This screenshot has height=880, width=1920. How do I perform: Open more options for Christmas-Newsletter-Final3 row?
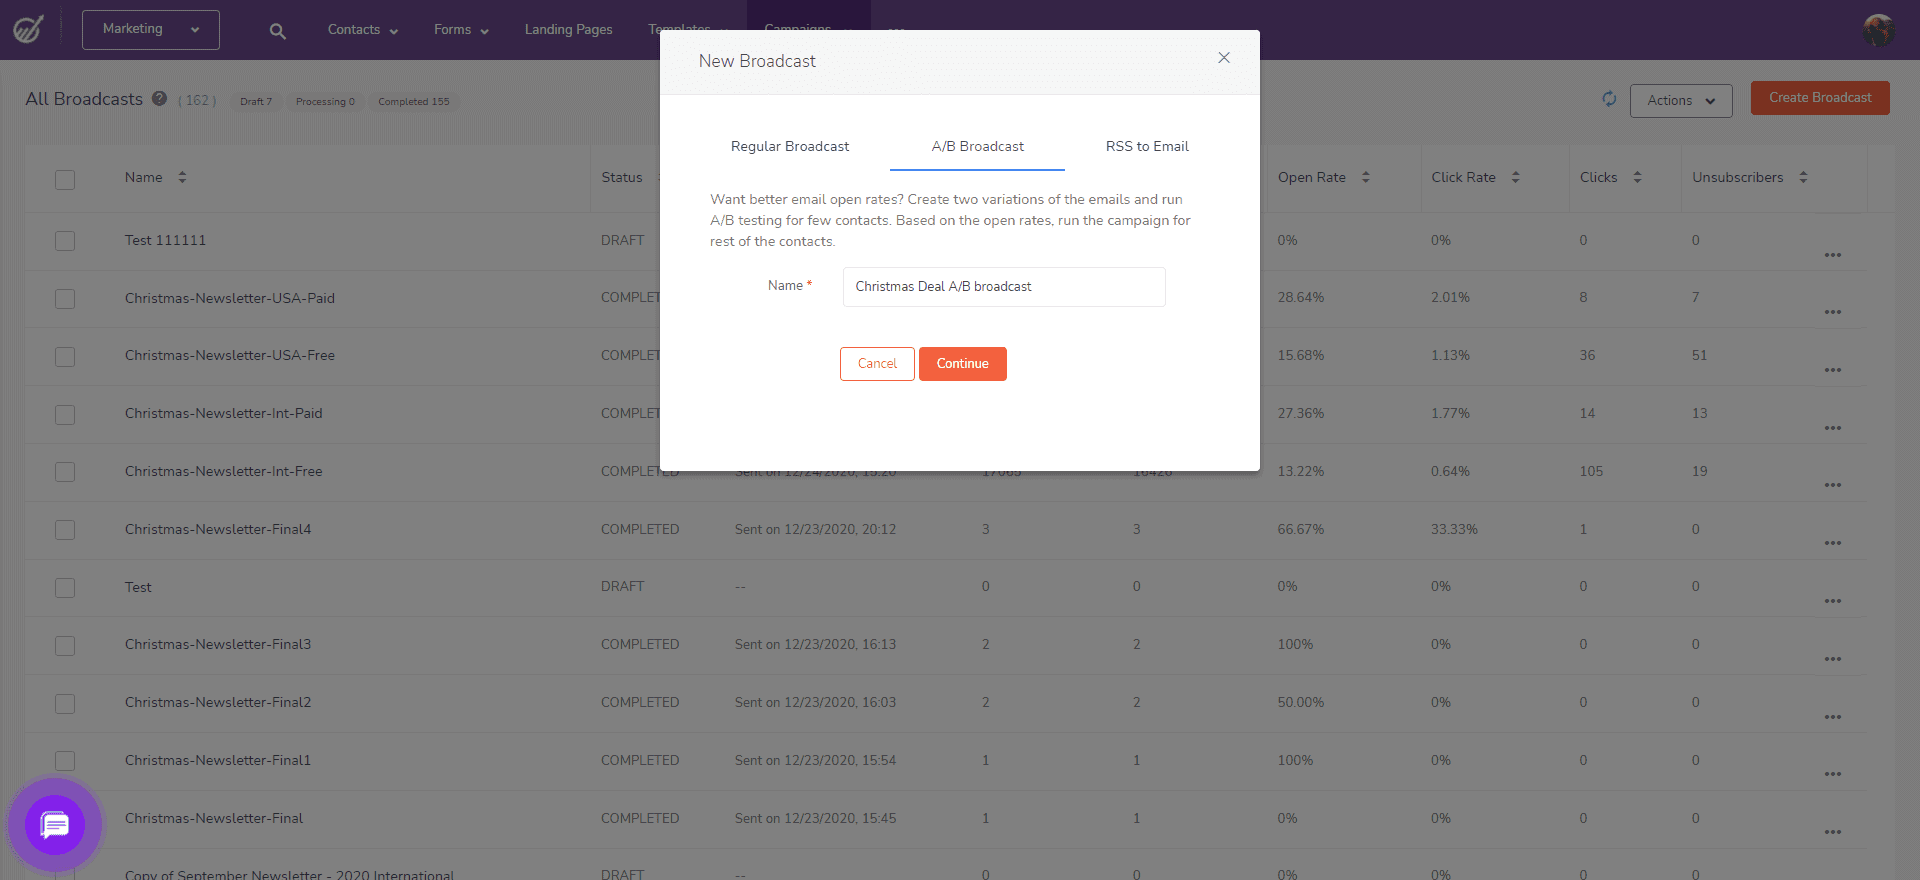pos(1832,659)
